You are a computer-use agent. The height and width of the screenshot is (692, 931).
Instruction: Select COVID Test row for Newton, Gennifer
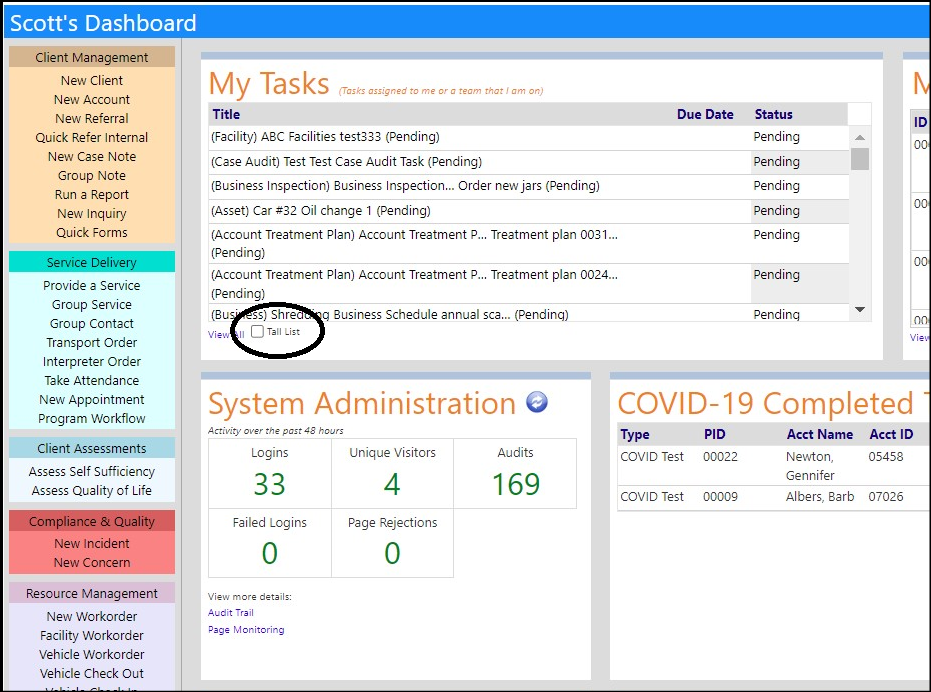[x=773, y=466]
